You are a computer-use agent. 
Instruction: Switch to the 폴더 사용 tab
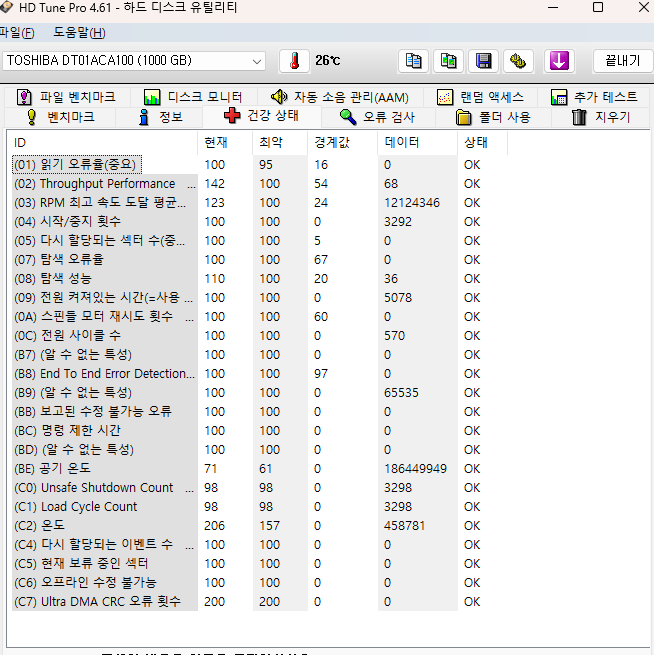coord(493,117)
